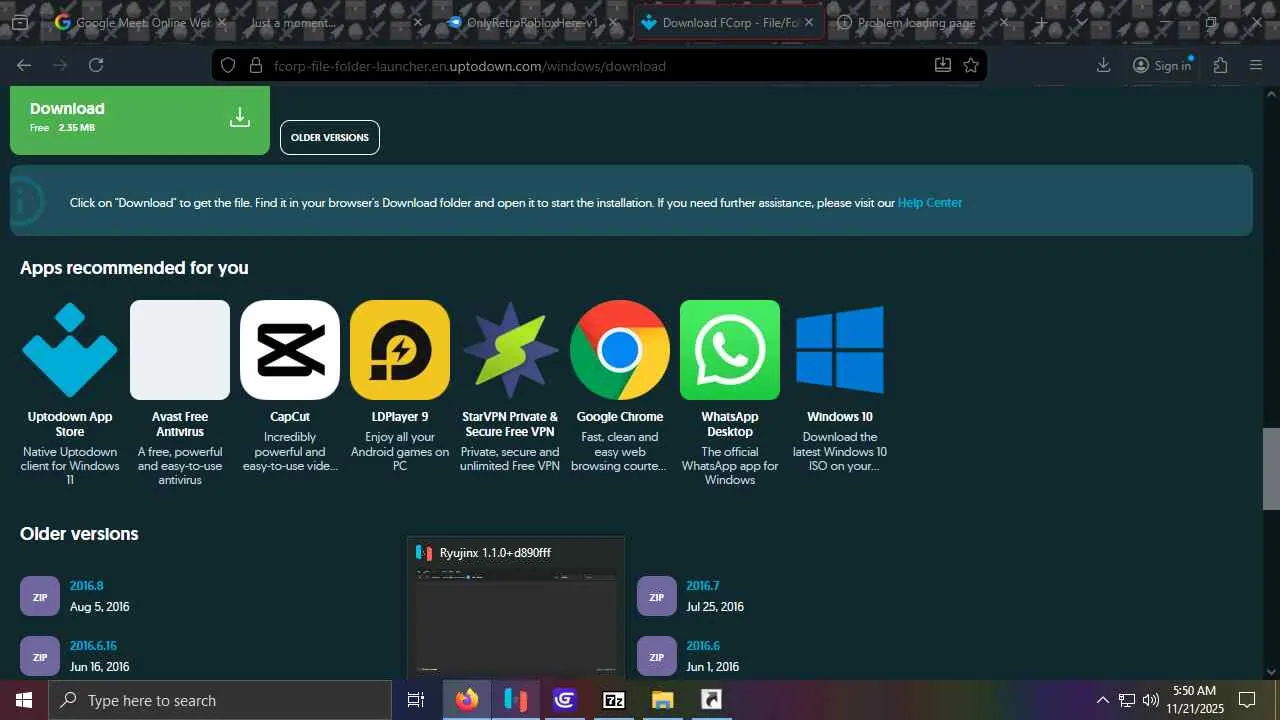The height and width of the screenshot is (720, 1280).
Task: Open the Windows Start menu
Action: point(24,700)
